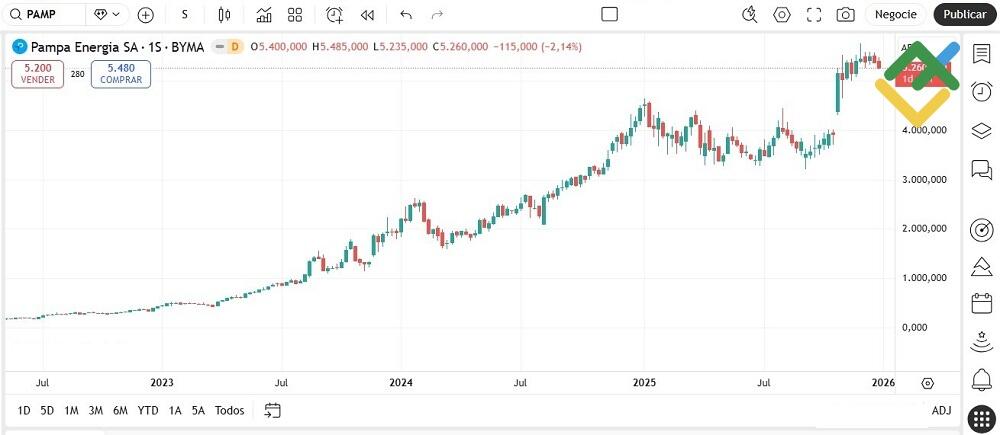Screen dimensions: 1000x435
Task: Switch the chart to fullscreen mode
Action: pyautogui.click(x=814, y=14)
